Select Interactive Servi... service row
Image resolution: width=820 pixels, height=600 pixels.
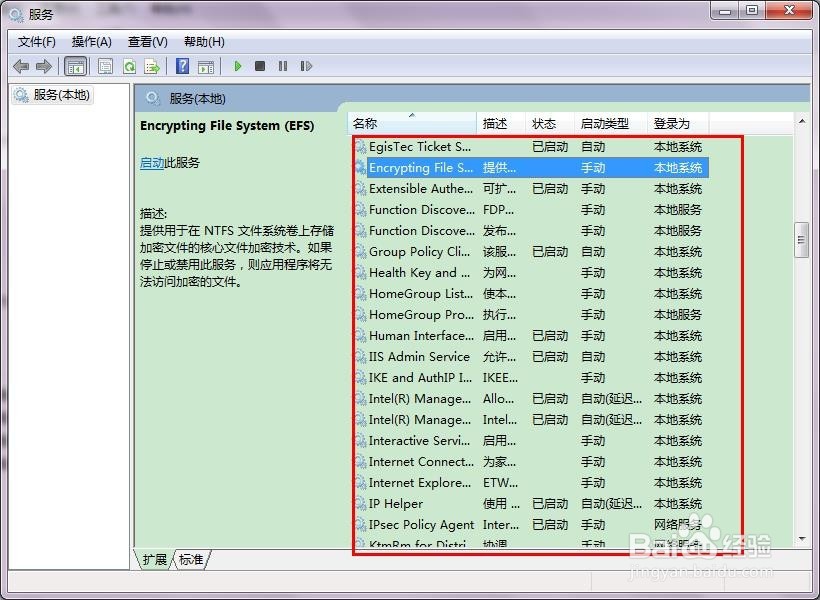click(531, 441)
